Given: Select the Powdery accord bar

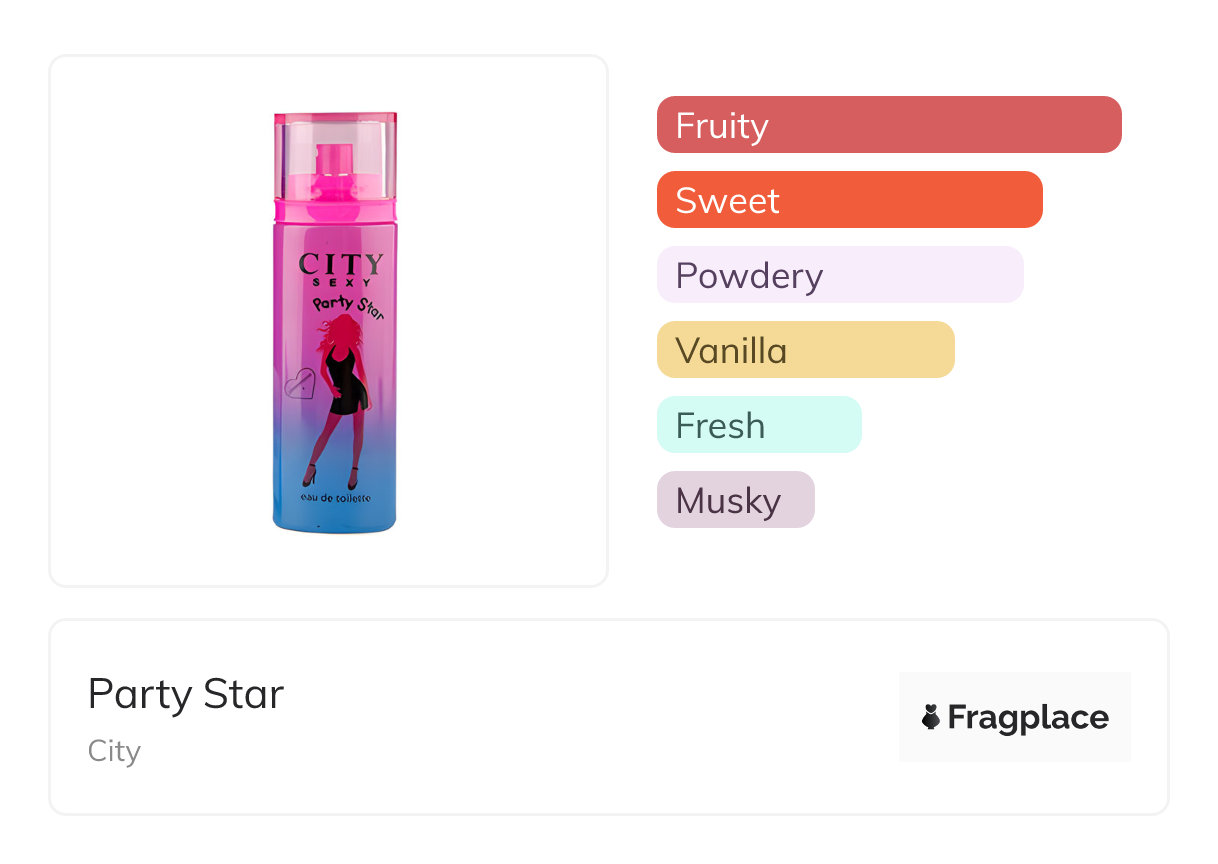Looking at the screenshot, I should 839,275.
